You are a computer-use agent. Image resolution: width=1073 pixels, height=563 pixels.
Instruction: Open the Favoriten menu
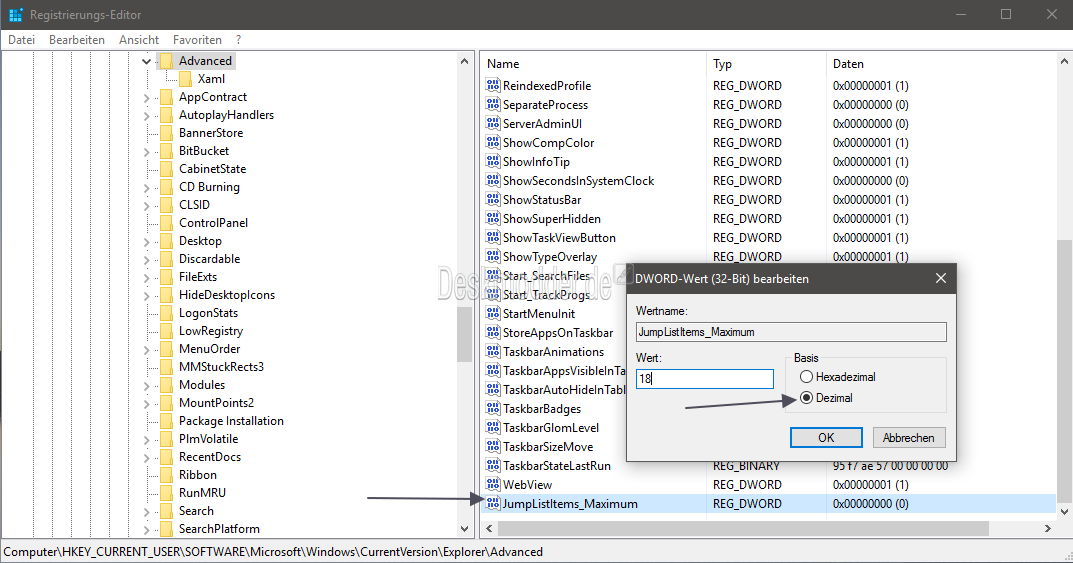(197, 40)
